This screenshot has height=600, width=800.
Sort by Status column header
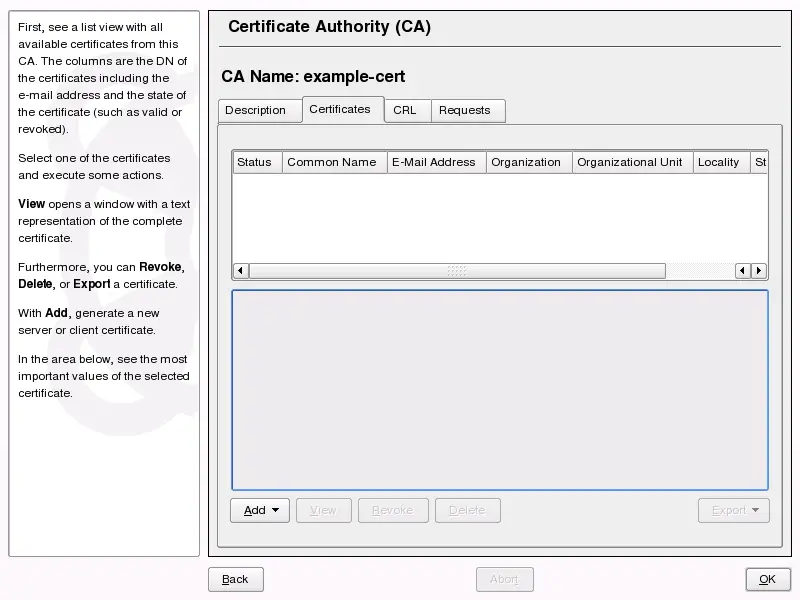click(x=255, y=162)
